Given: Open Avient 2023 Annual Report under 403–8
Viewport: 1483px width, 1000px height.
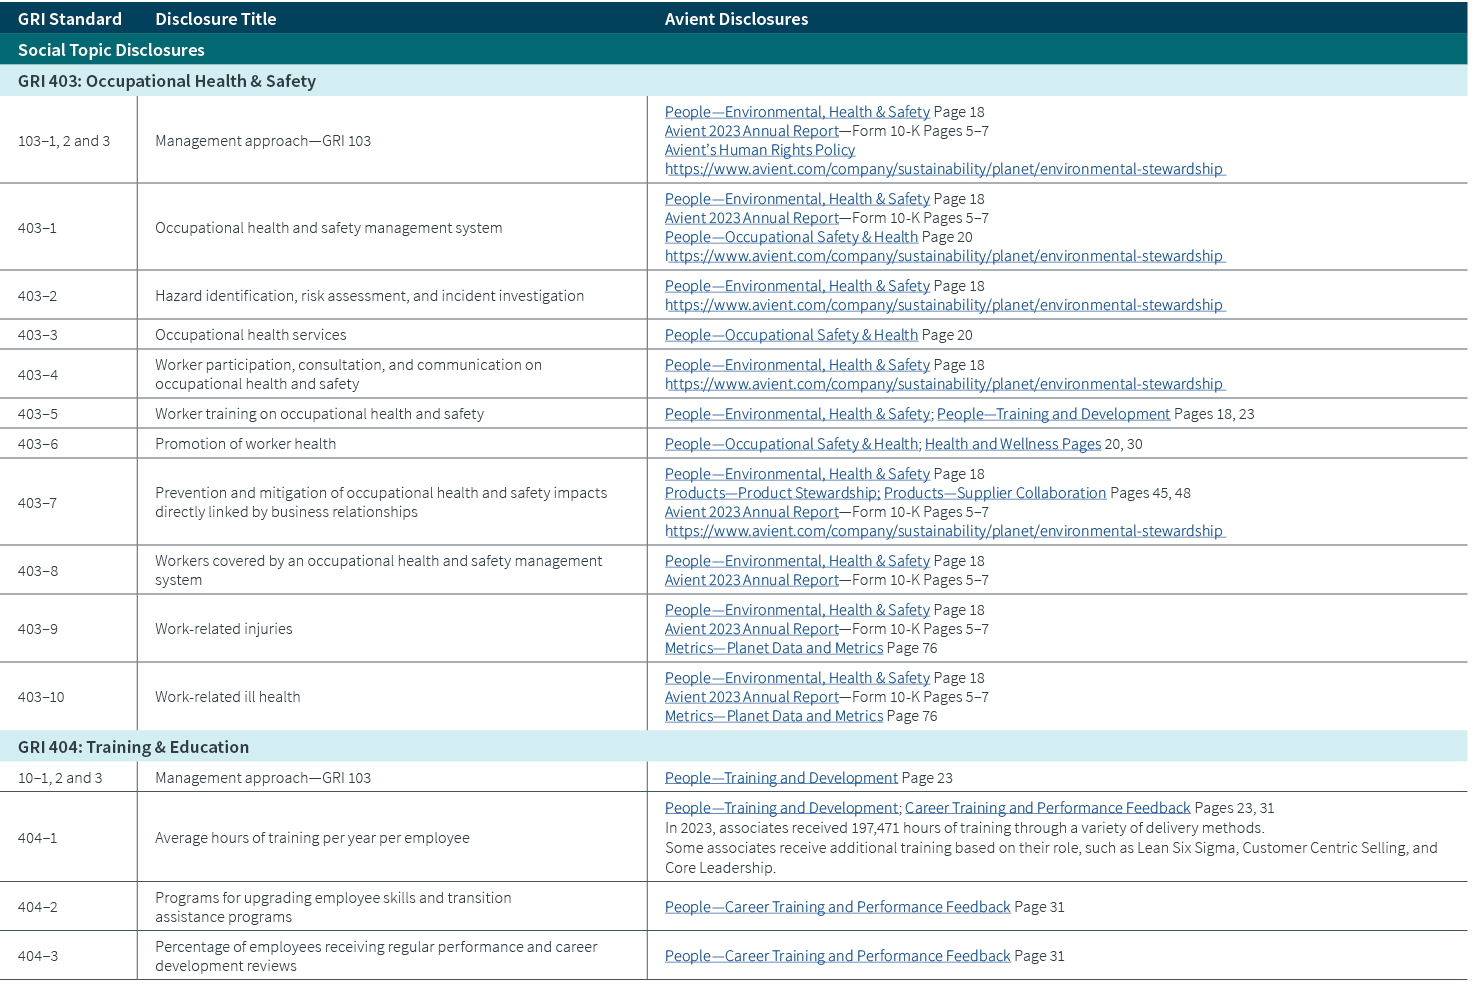Looking at the screenshot, I should pyautogui.click(x=751, y=579).
